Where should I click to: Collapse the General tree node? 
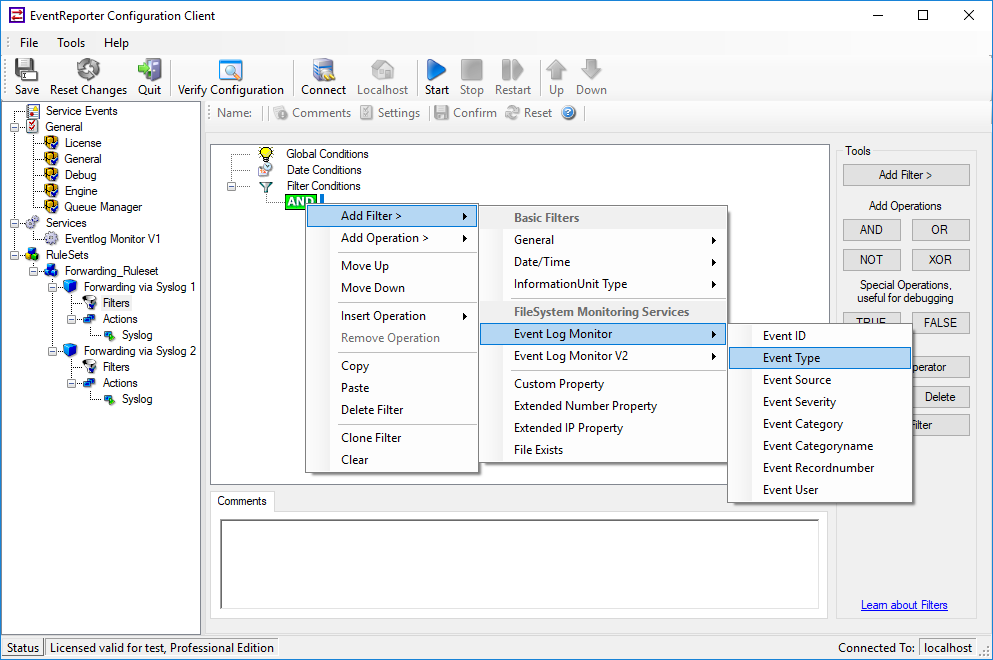click(x=14, y=127)
